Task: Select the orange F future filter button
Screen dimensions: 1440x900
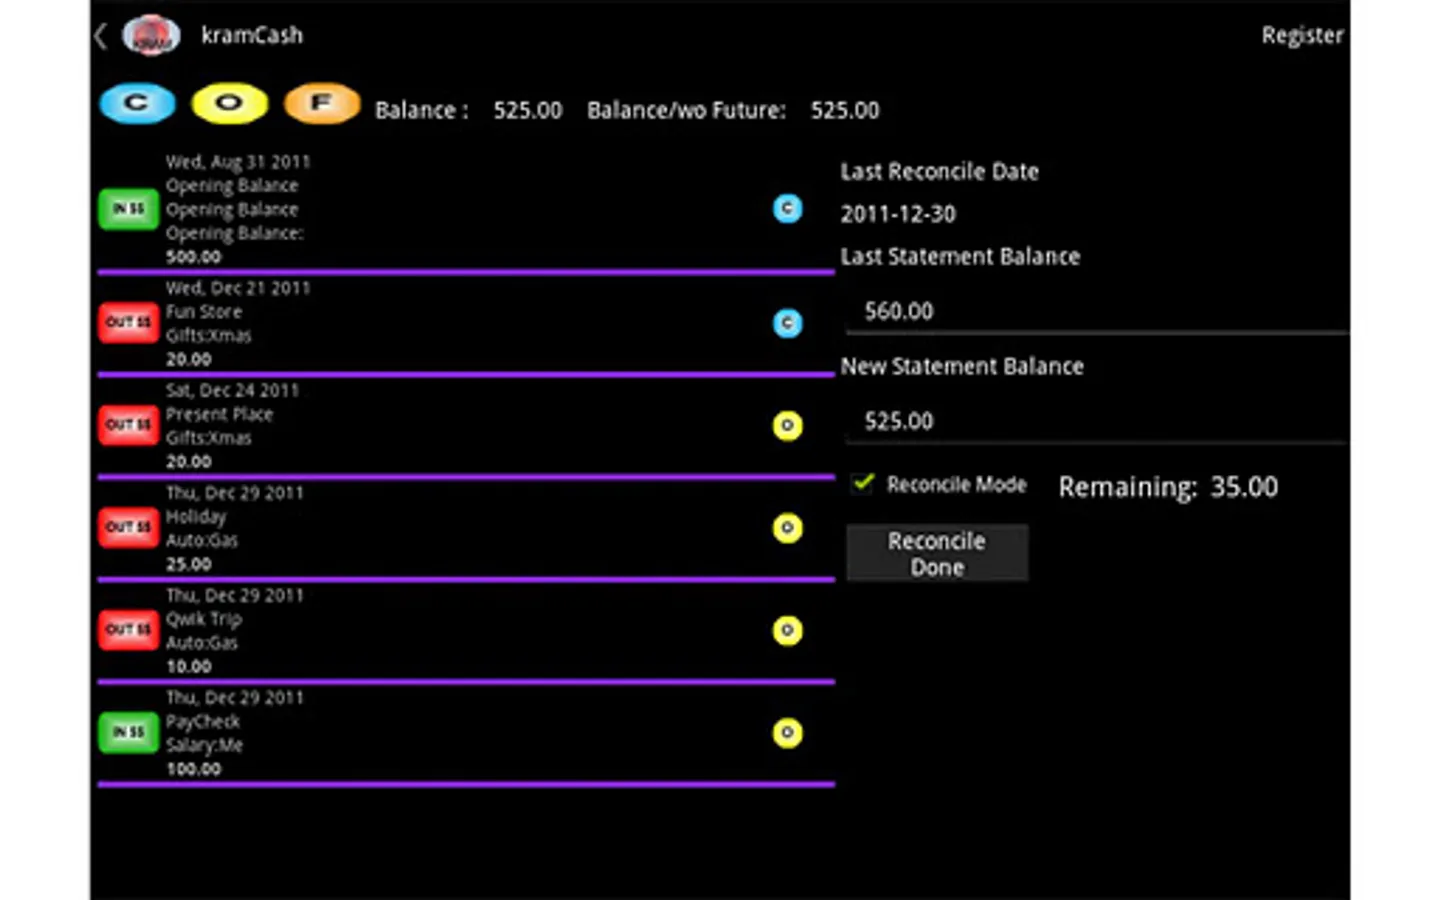Action: tap(321, 104)
